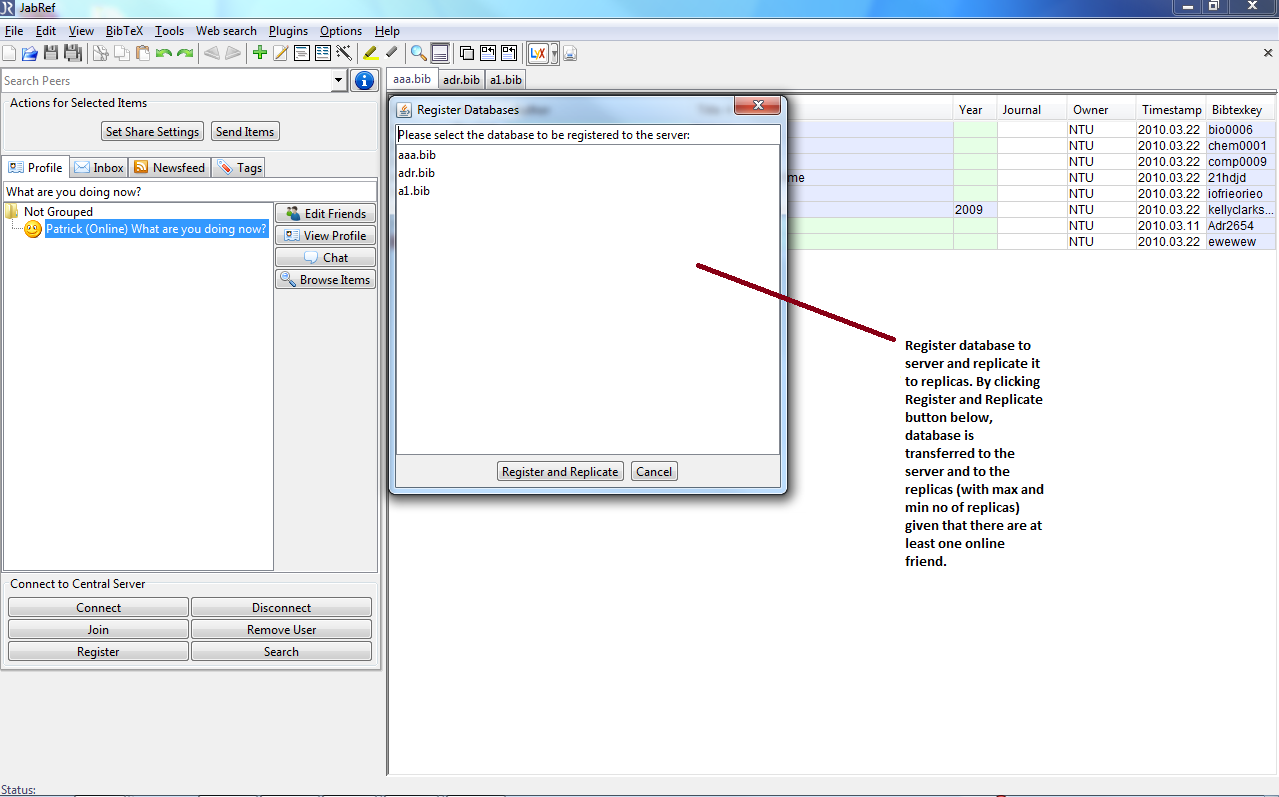The height and width of the screenshot is (797, 1279).
Task: Select the Profile tab
Action: coord(36,167)
